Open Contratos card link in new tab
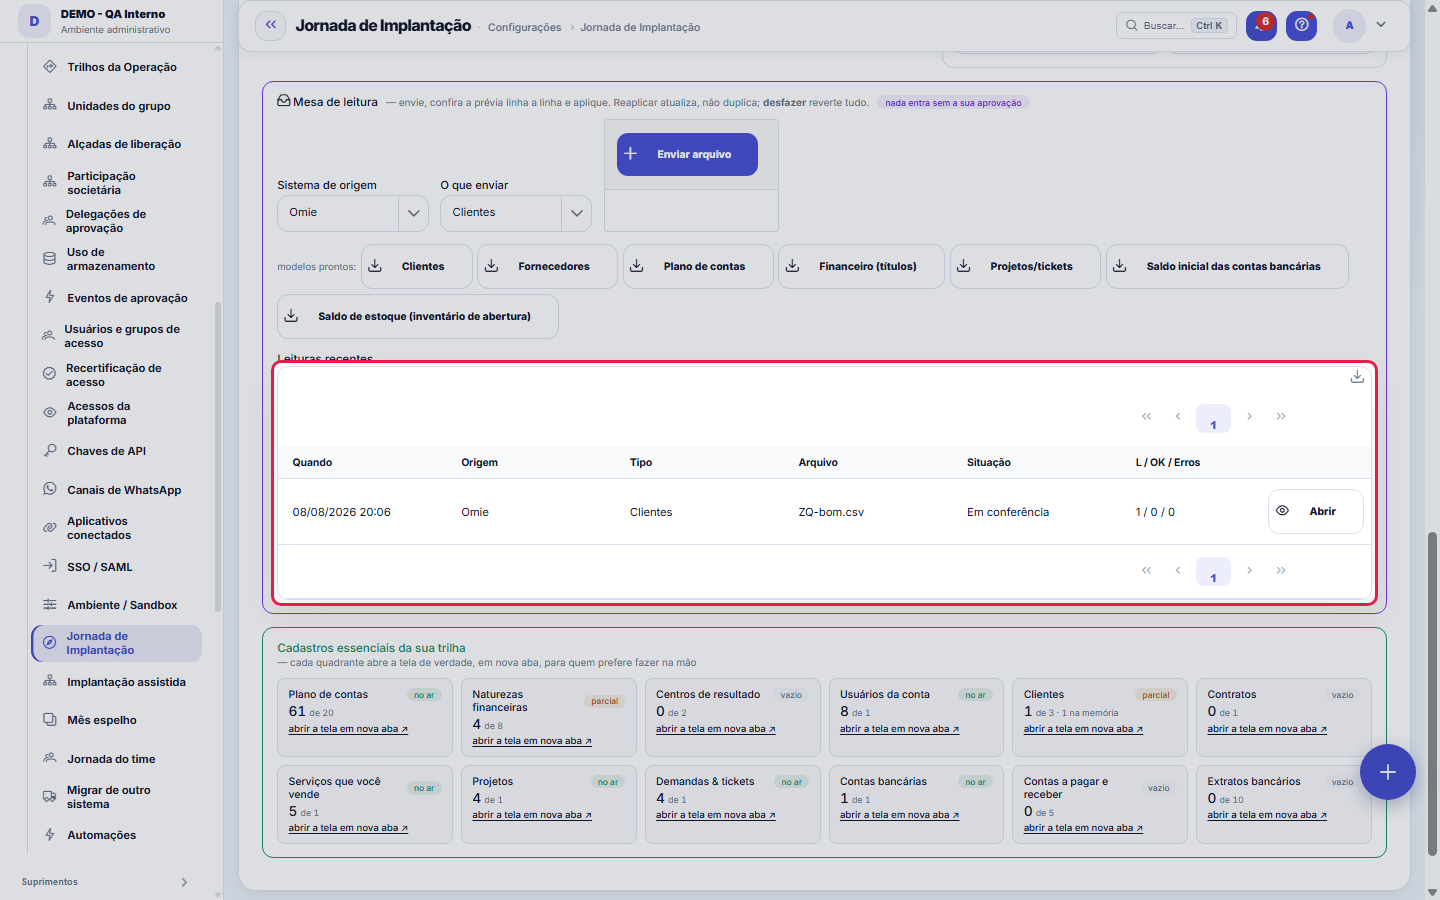The width and height of the screenshot is (1440, 900). (x=1267, y=730)
